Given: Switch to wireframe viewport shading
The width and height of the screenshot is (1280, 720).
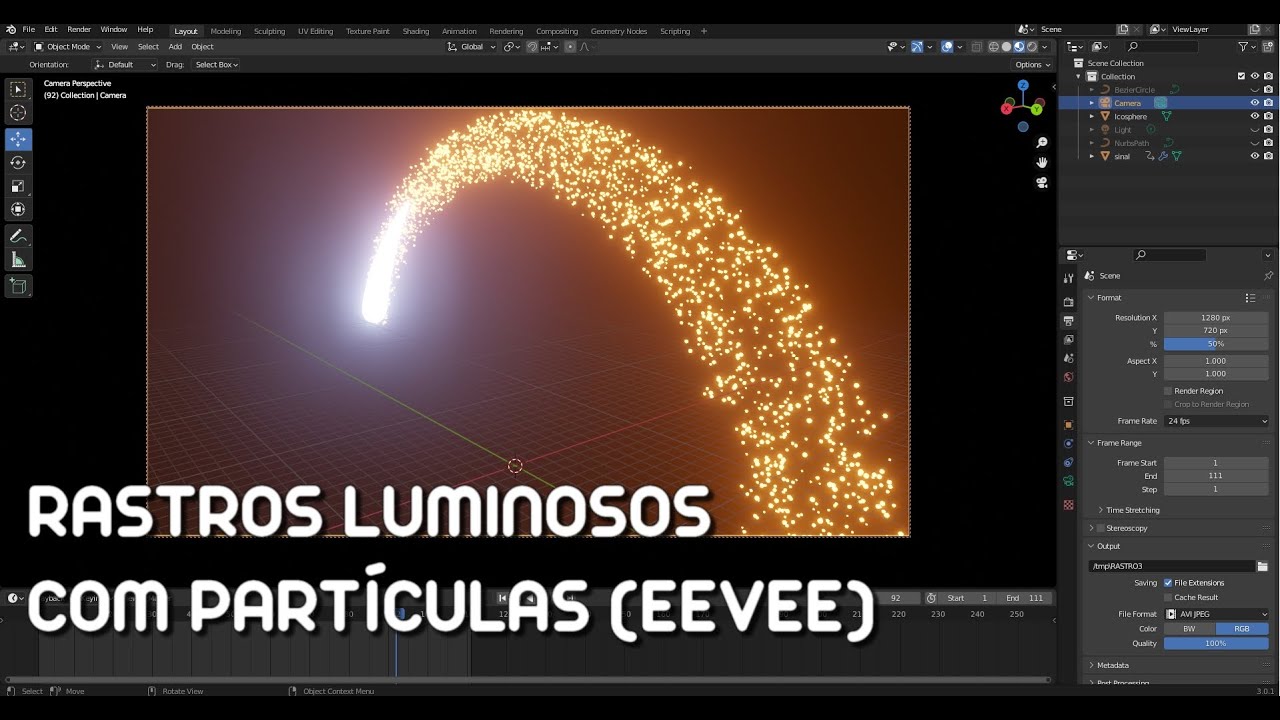Looking at the screenshot, I should click(x=993, y=47).
